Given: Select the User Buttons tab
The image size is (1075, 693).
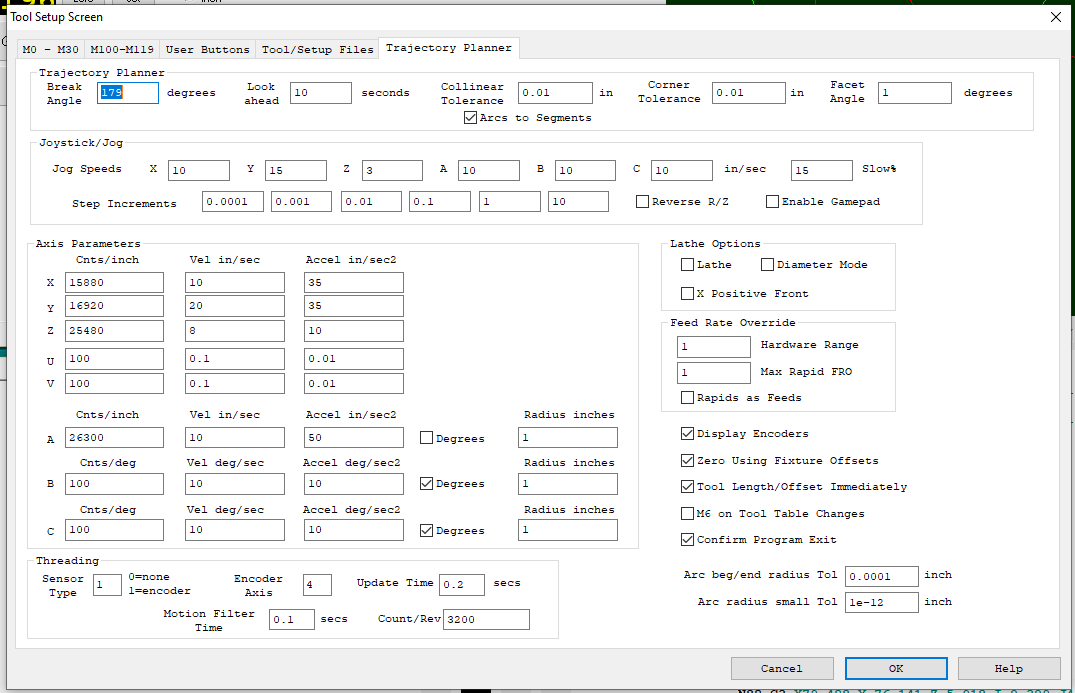Looking at the screenshot, I should pos(207,49).
